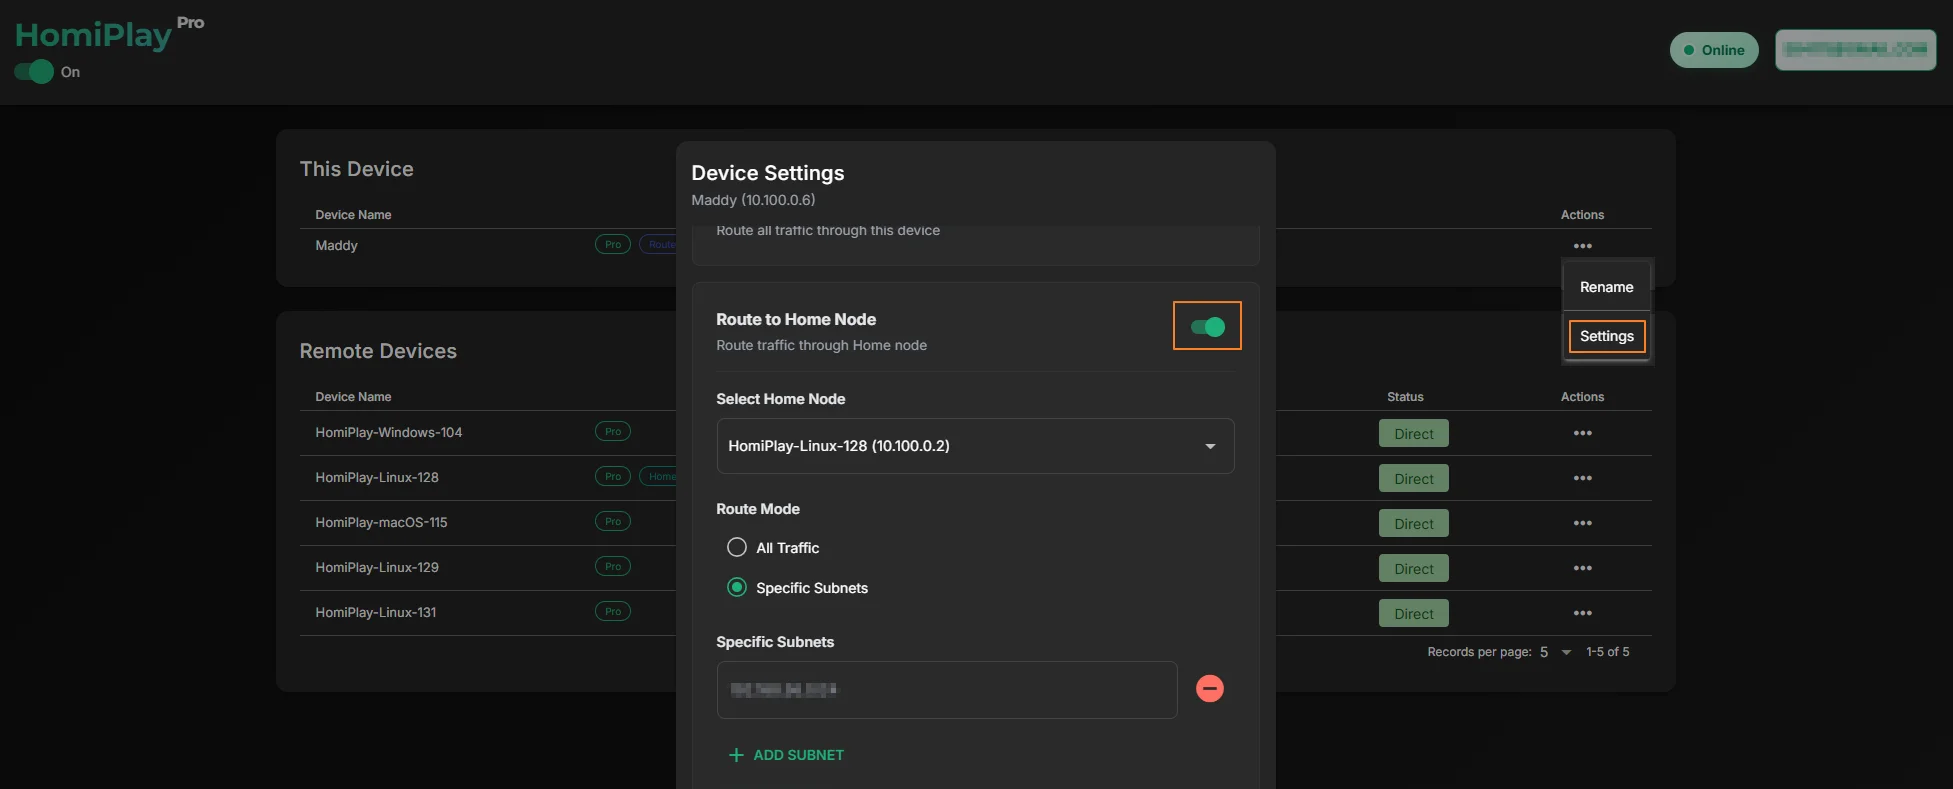Click Direct status for HomiPlay-Linux-131
Viewport: 1953px width, 789px height.
pos(1414,614)
